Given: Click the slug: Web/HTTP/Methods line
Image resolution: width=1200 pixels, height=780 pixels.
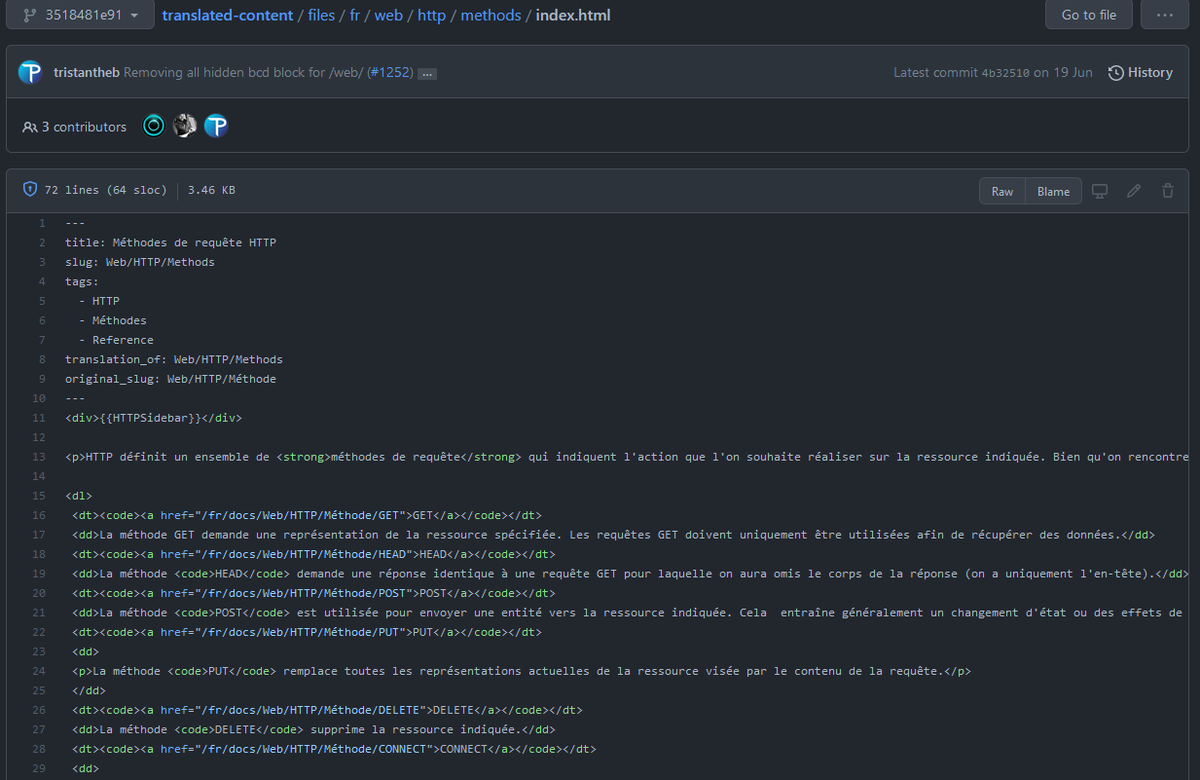Looking at the screenshot, I should (x=140, y=262).
